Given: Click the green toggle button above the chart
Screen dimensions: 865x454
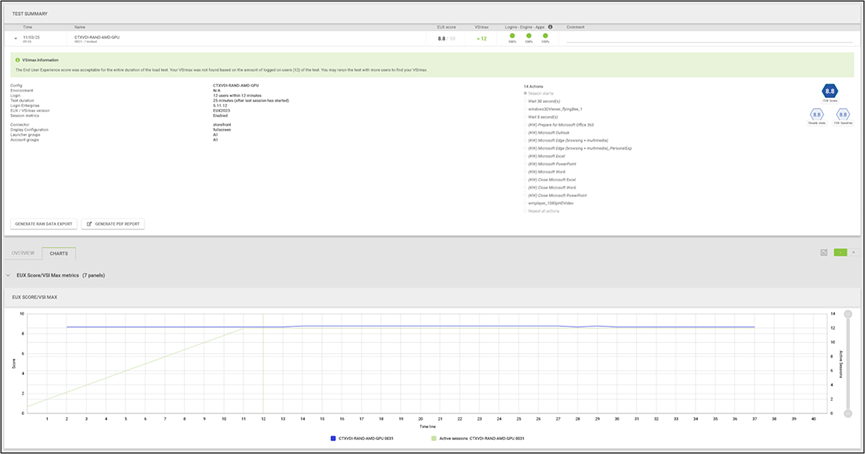Looking at the screenshot, I should pyautogui.click(x=840, y=253).
